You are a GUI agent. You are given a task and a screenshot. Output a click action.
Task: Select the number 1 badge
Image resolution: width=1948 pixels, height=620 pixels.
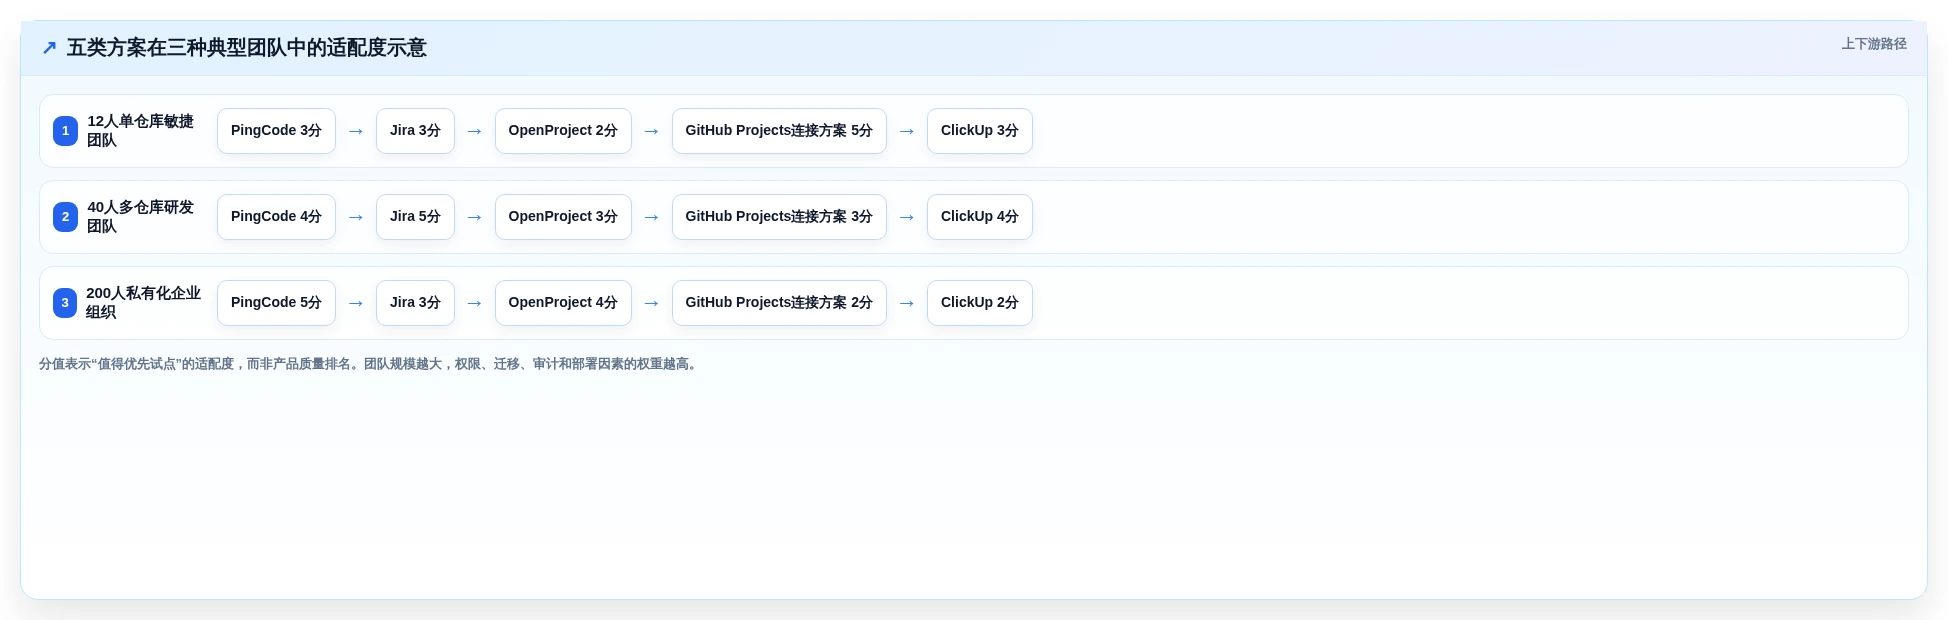(x=65, y=131)
